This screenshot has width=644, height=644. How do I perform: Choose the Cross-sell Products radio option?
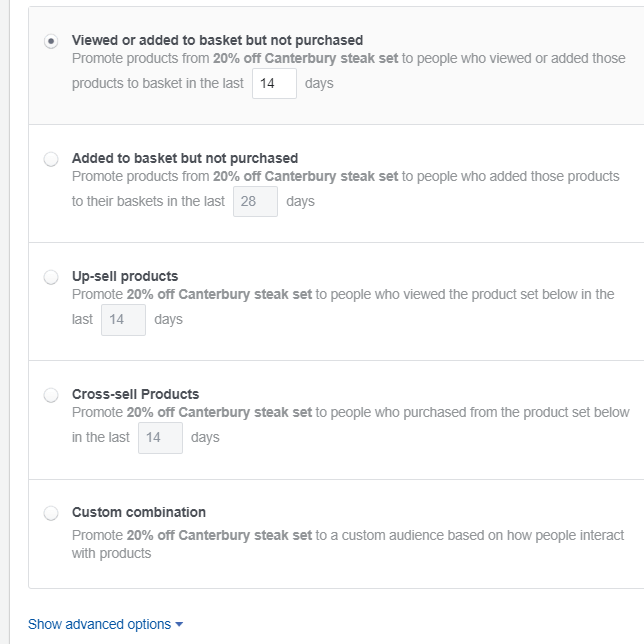coord(51,395)
